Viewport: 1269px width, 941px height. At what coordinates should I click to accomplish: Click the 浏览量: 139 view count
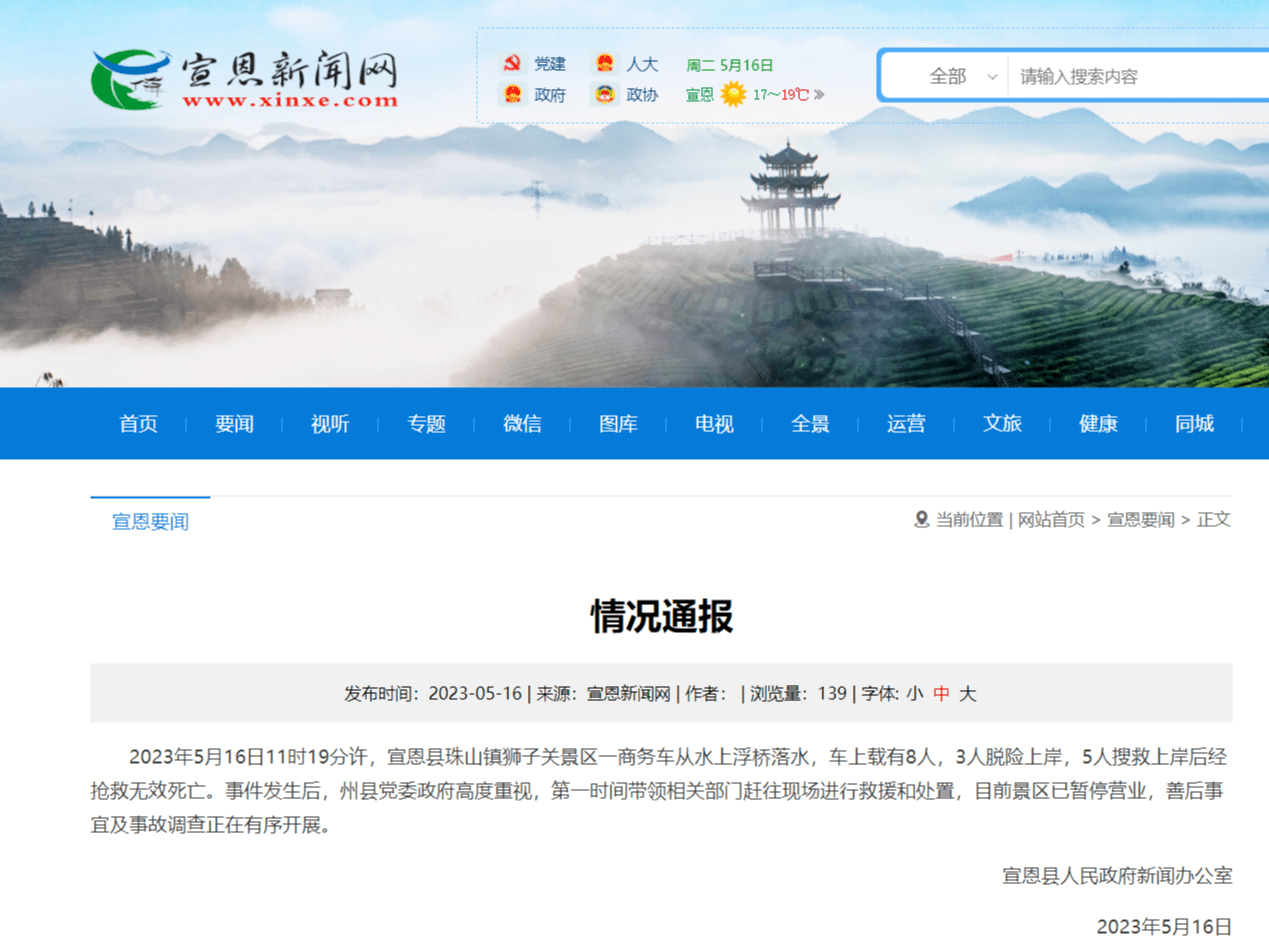tap(799, 694)
